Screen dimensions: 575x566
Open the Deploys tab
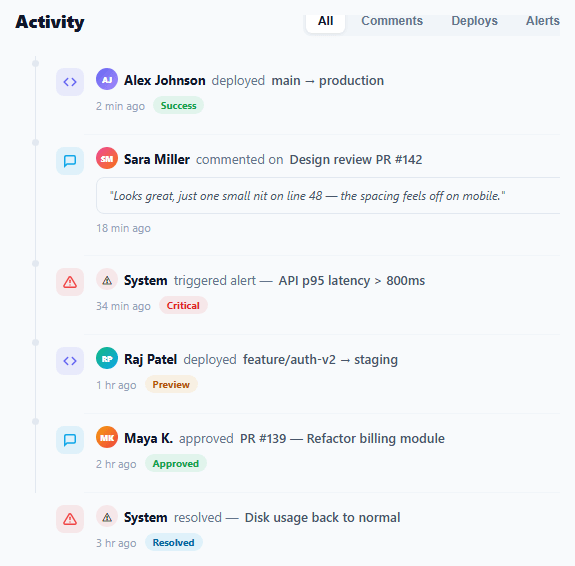(x=474, y=21)
